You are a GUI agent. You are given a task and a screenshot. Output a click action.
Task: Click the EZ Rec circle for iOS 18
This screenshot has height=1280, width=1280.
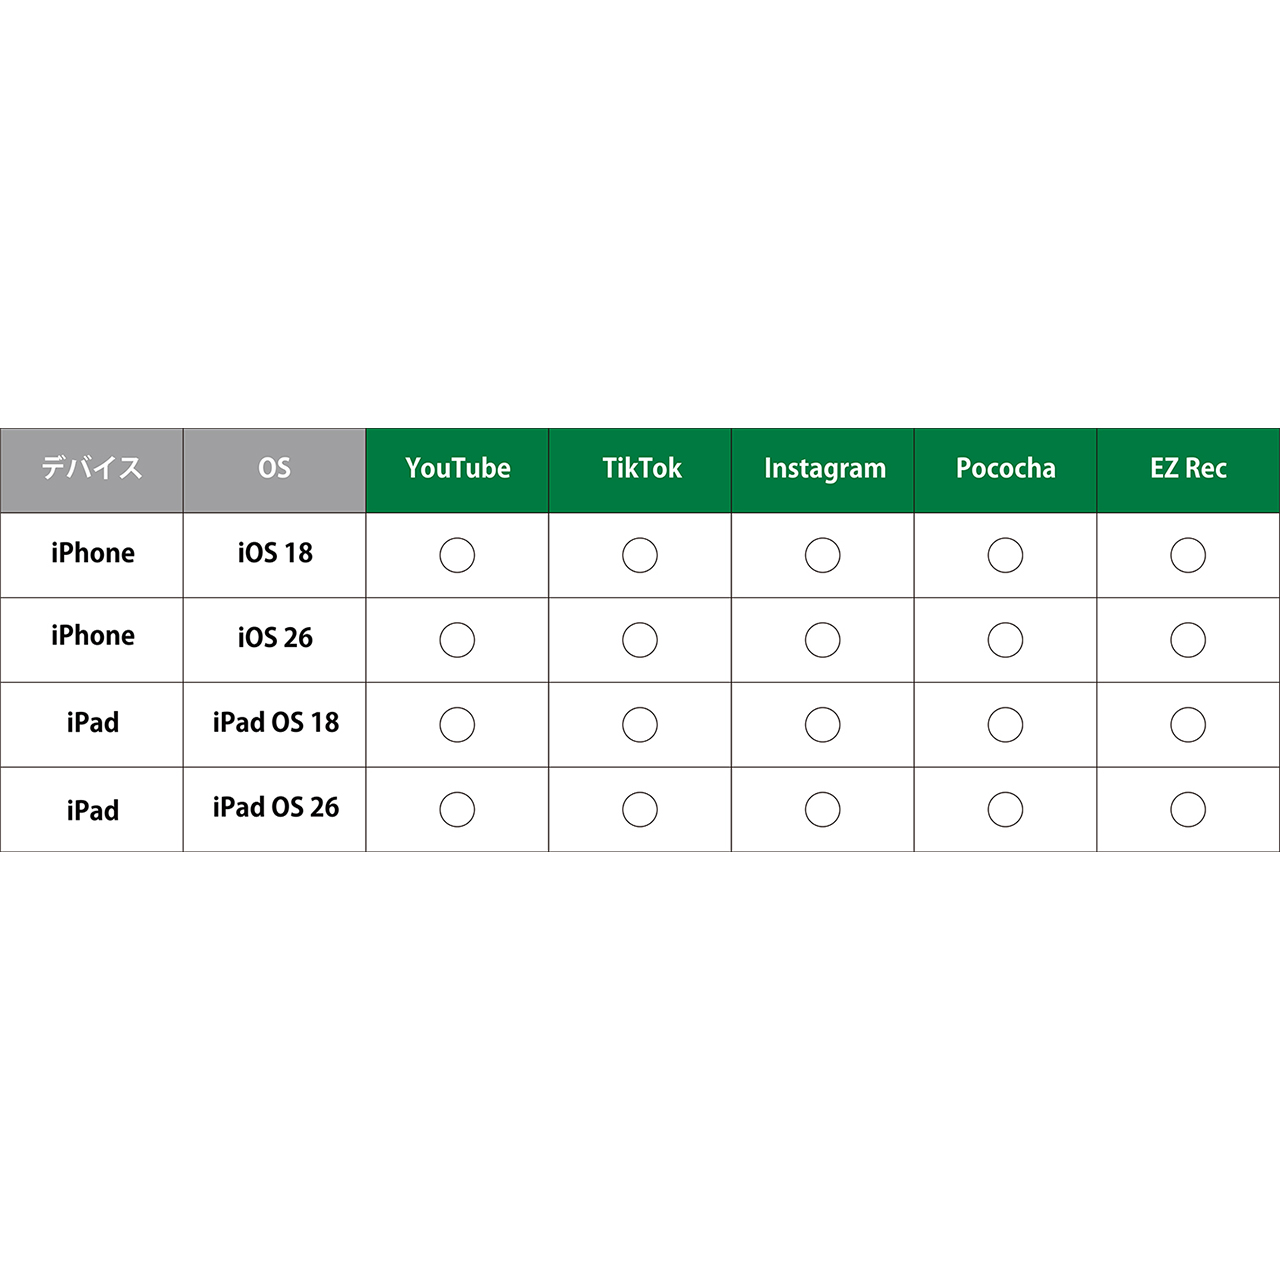pyautogui.click(x=1188, y=555)
